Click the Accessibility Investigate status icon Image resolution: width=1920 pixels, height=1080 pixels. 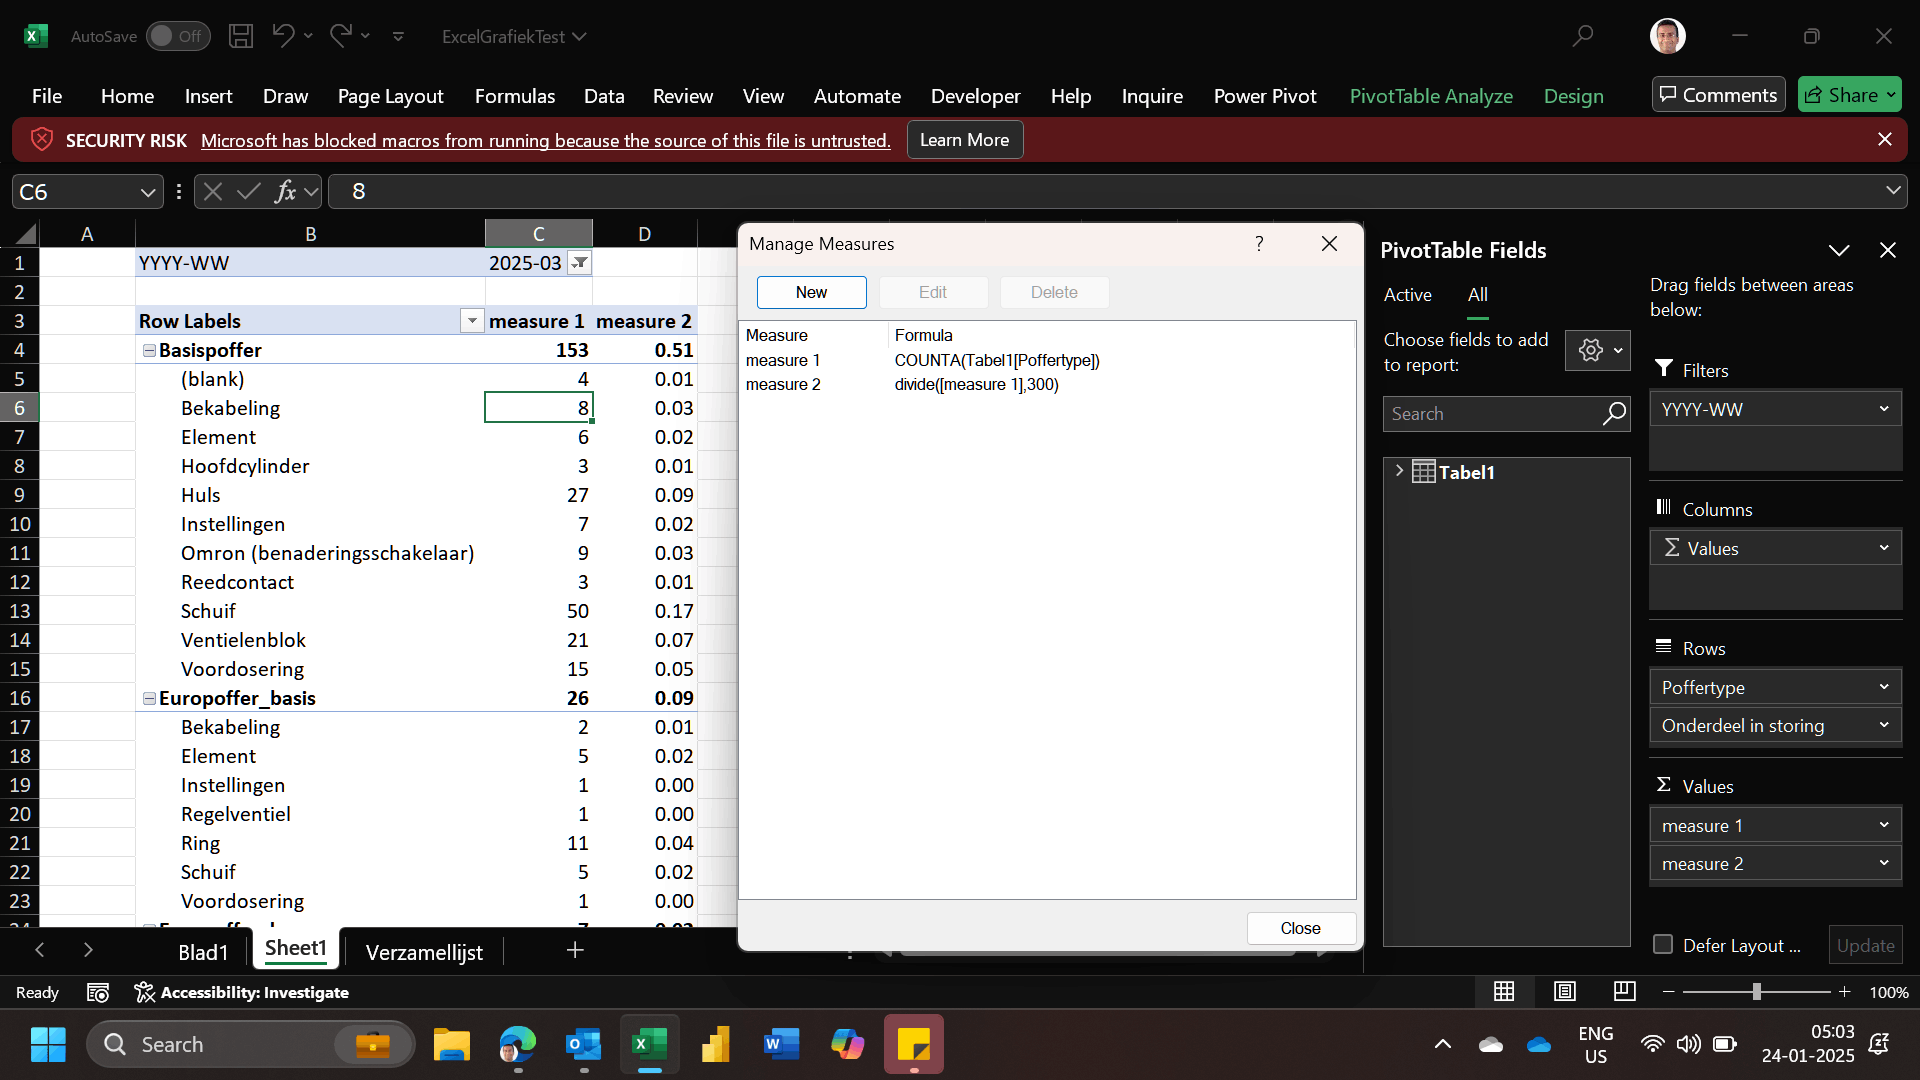pos(145,992)
